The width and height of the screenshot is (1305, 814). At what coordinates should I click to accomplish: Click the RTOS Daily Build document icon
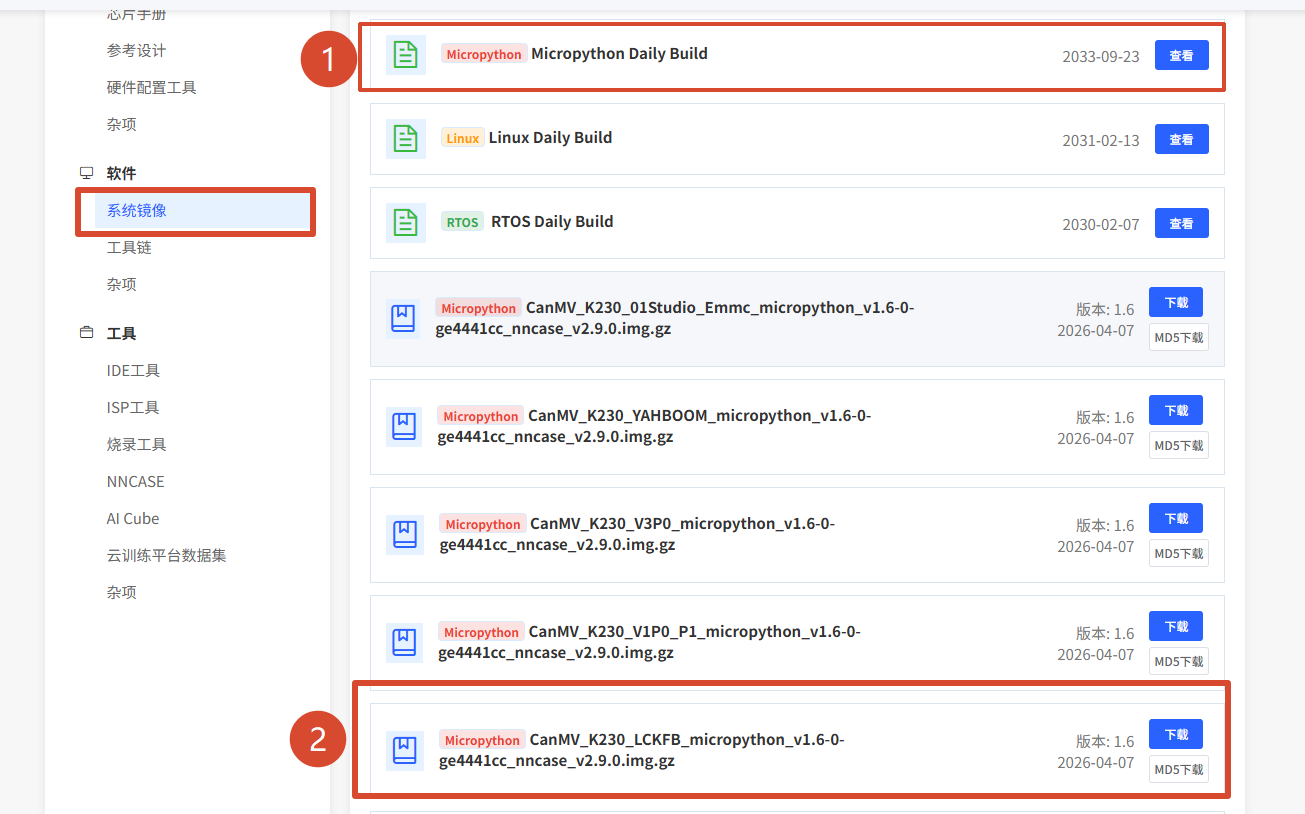coord(406,223)
